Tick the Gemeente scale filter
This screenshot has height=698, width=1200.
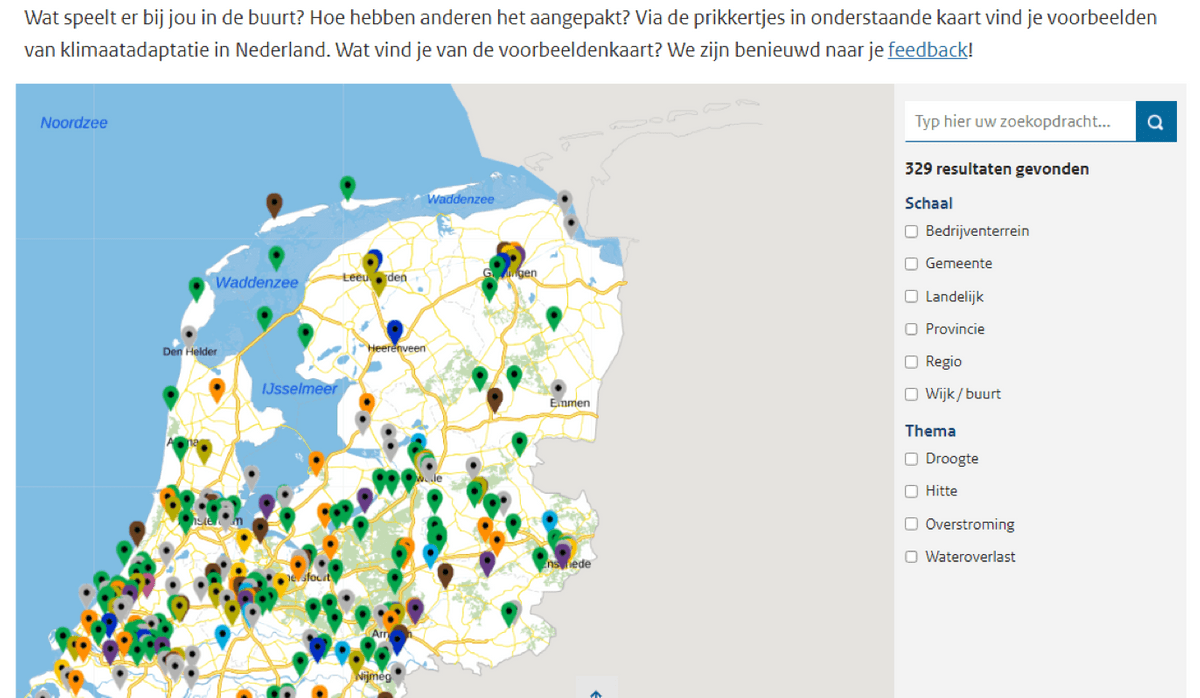pyautogui.click(x=911, y=264)
